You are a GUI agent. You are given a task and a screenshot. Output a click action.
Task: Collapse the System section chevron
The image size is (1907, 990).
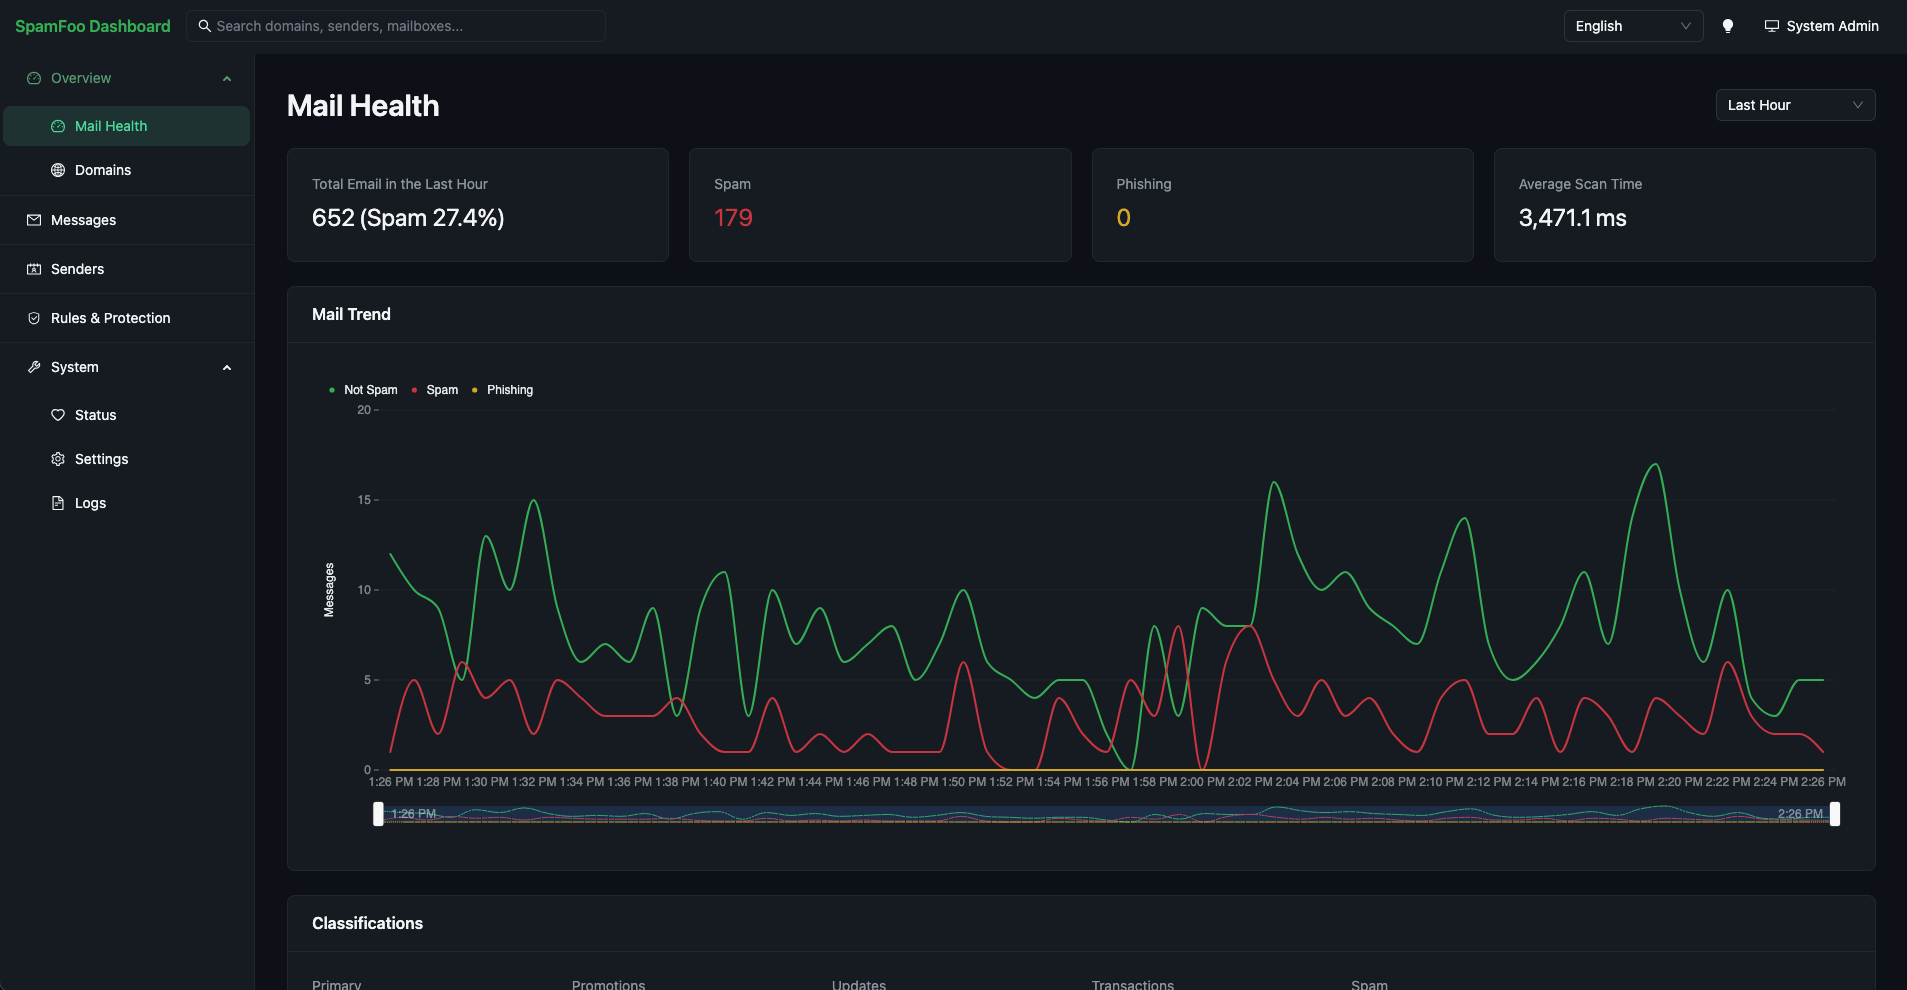(227, 367)
